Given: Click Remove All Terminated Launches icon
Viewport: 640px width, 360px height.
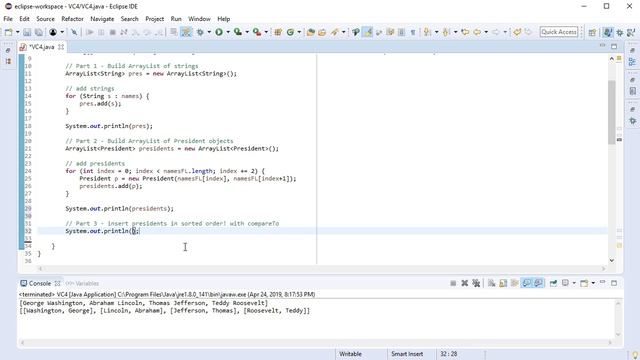Looking at the screenshot, I should 476,283.
